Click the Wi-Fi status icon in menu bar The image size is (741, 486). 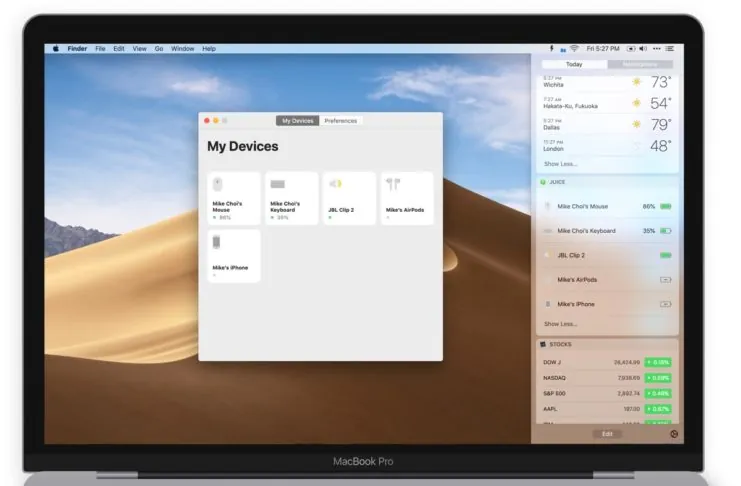pos(574,48)
